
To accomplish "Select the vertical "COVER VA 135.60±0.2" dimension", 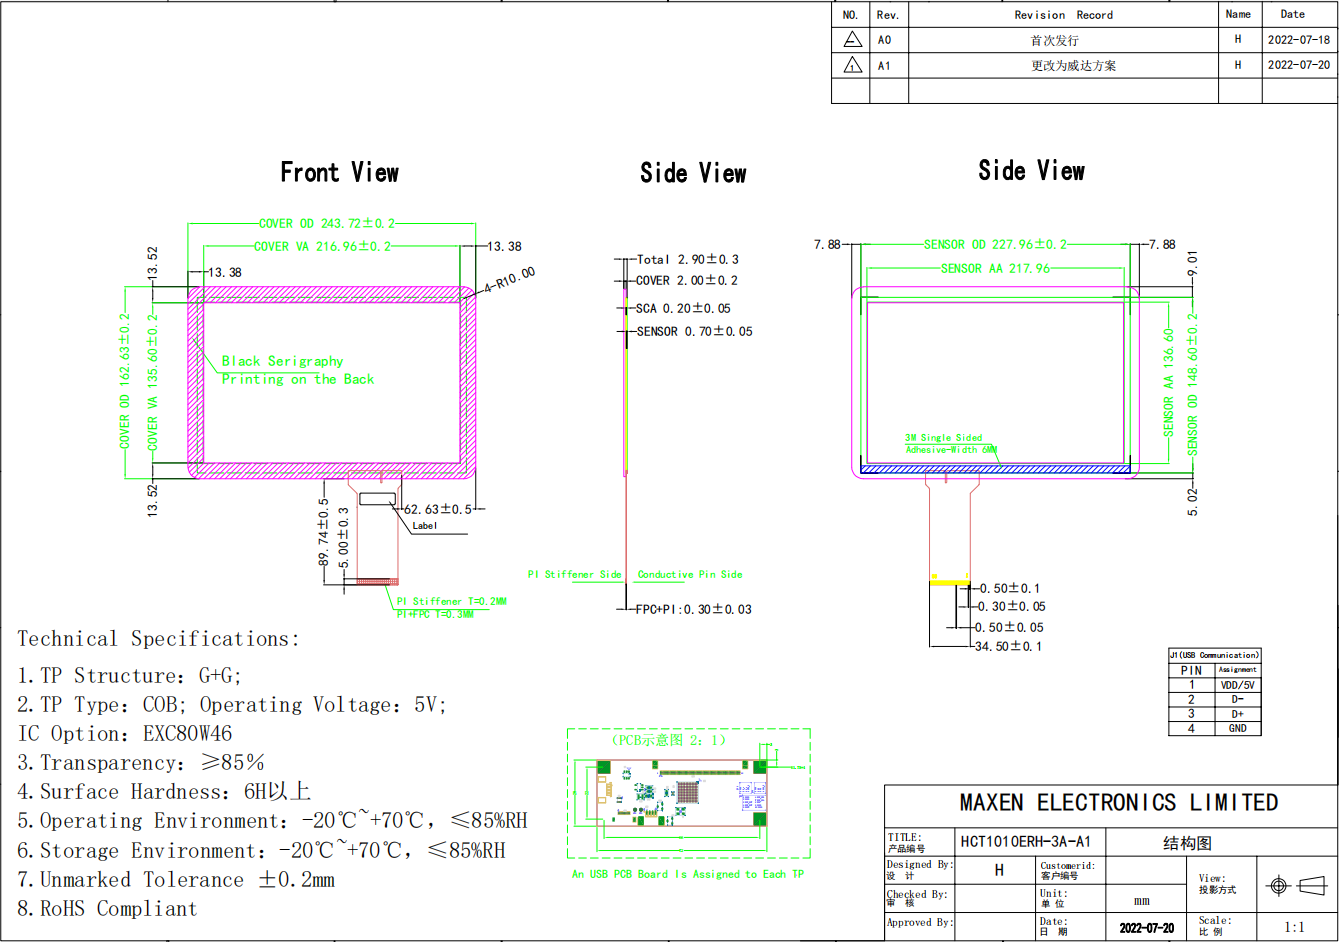I will [153, 381].
